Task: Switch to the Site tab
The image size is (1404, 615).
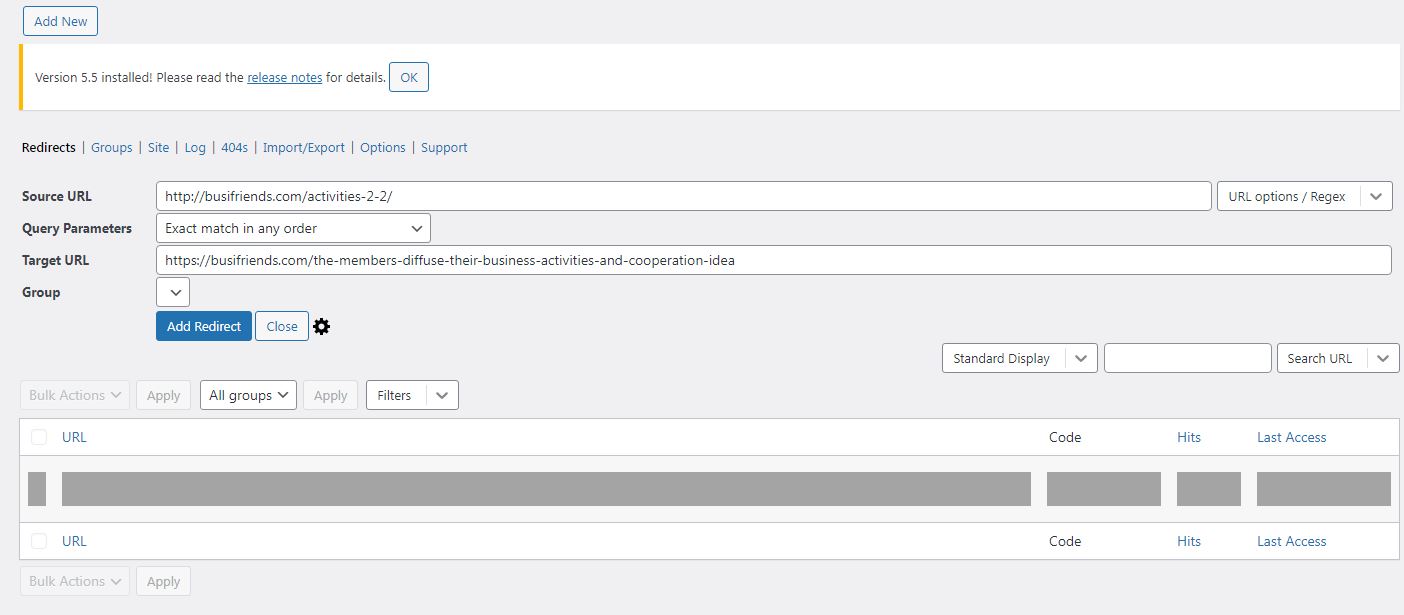Action: [x=158, y=147]
